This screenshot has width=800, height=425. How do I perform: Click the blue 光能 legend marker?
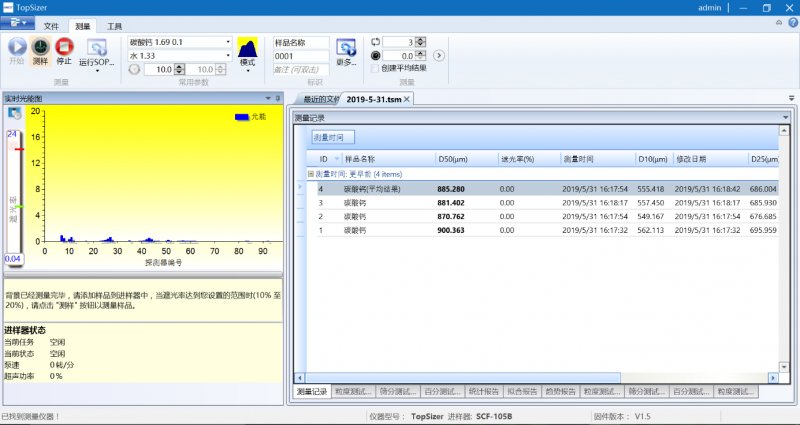[x=242, y=117]
